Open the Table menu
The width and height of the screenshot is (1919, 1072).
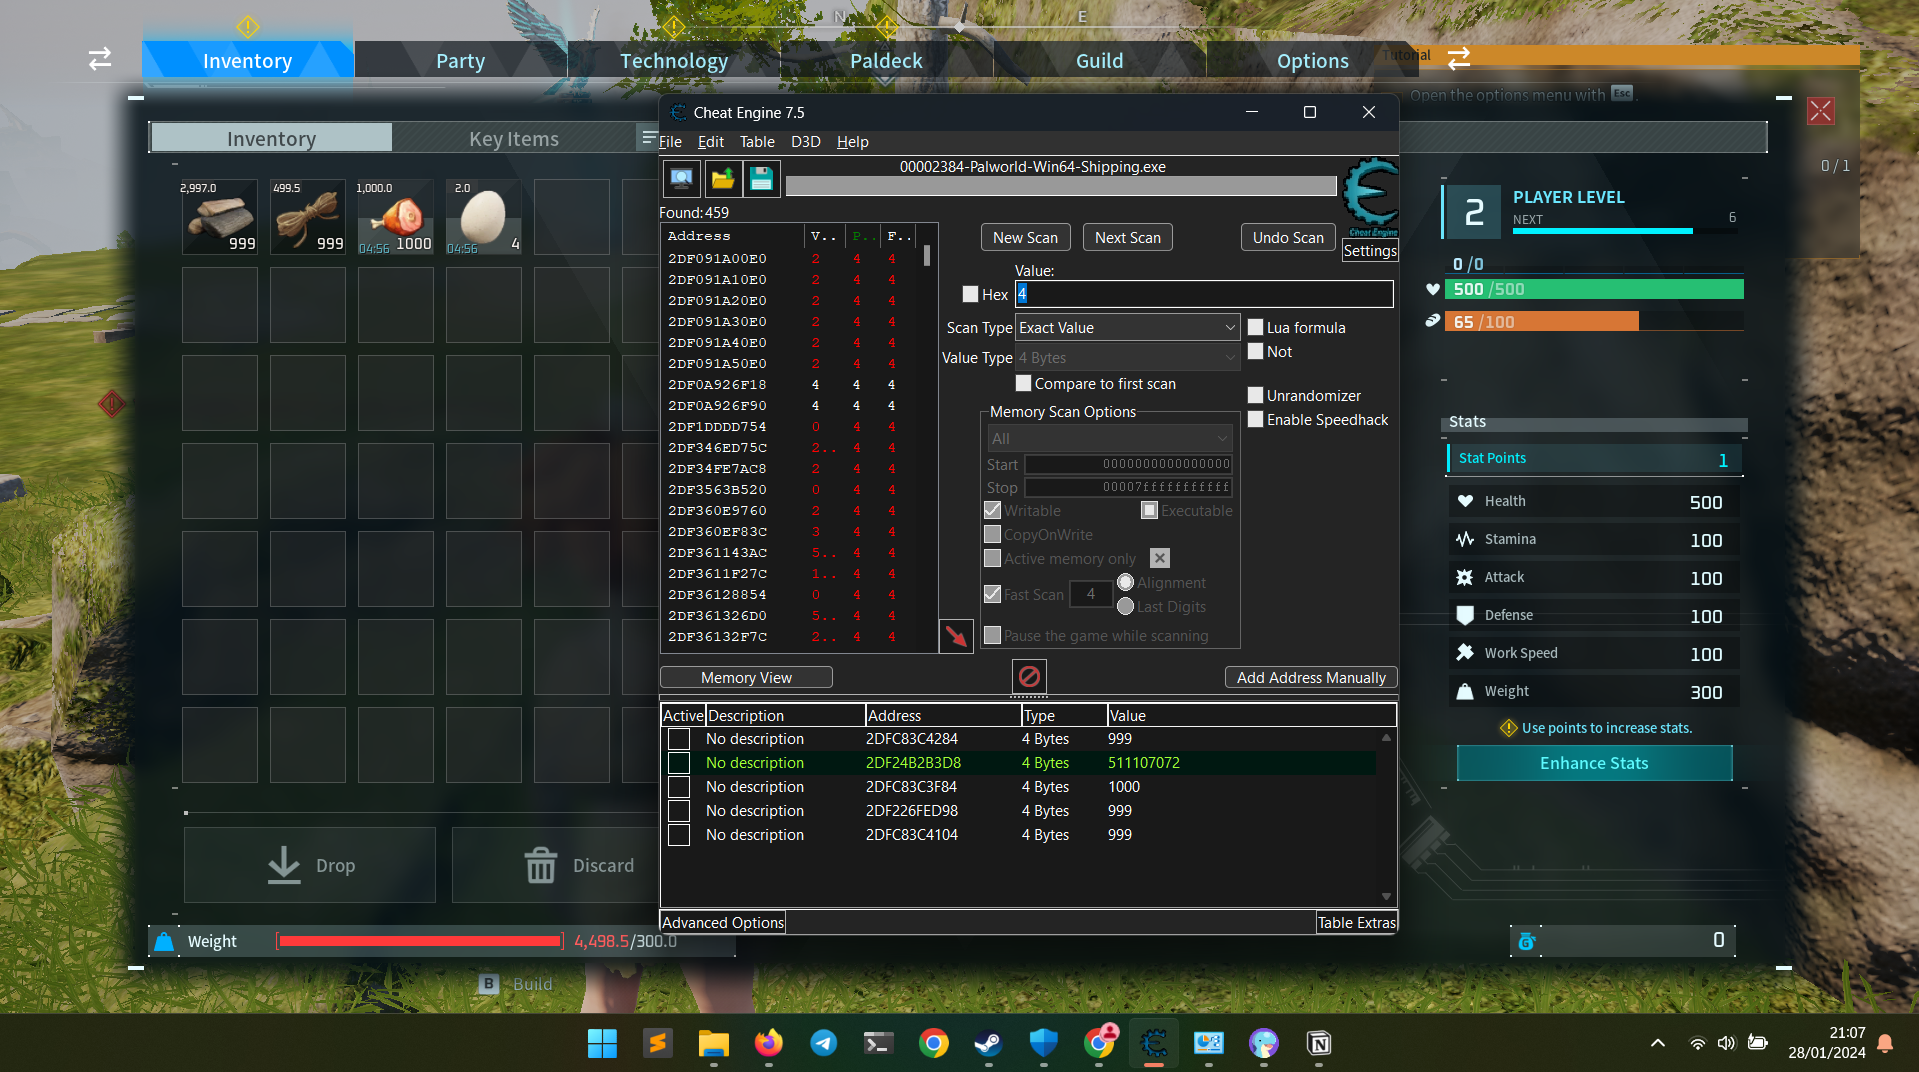pos(757,141)
